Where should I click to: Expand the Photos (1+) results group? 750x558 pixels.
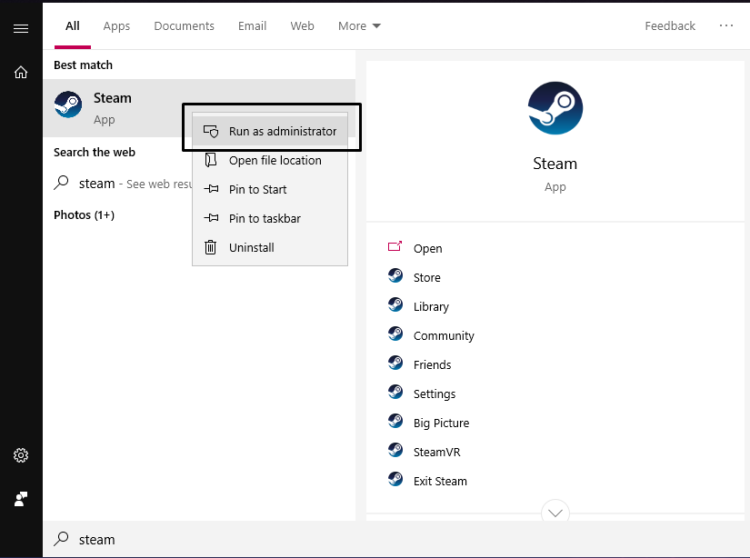point(84,215)
